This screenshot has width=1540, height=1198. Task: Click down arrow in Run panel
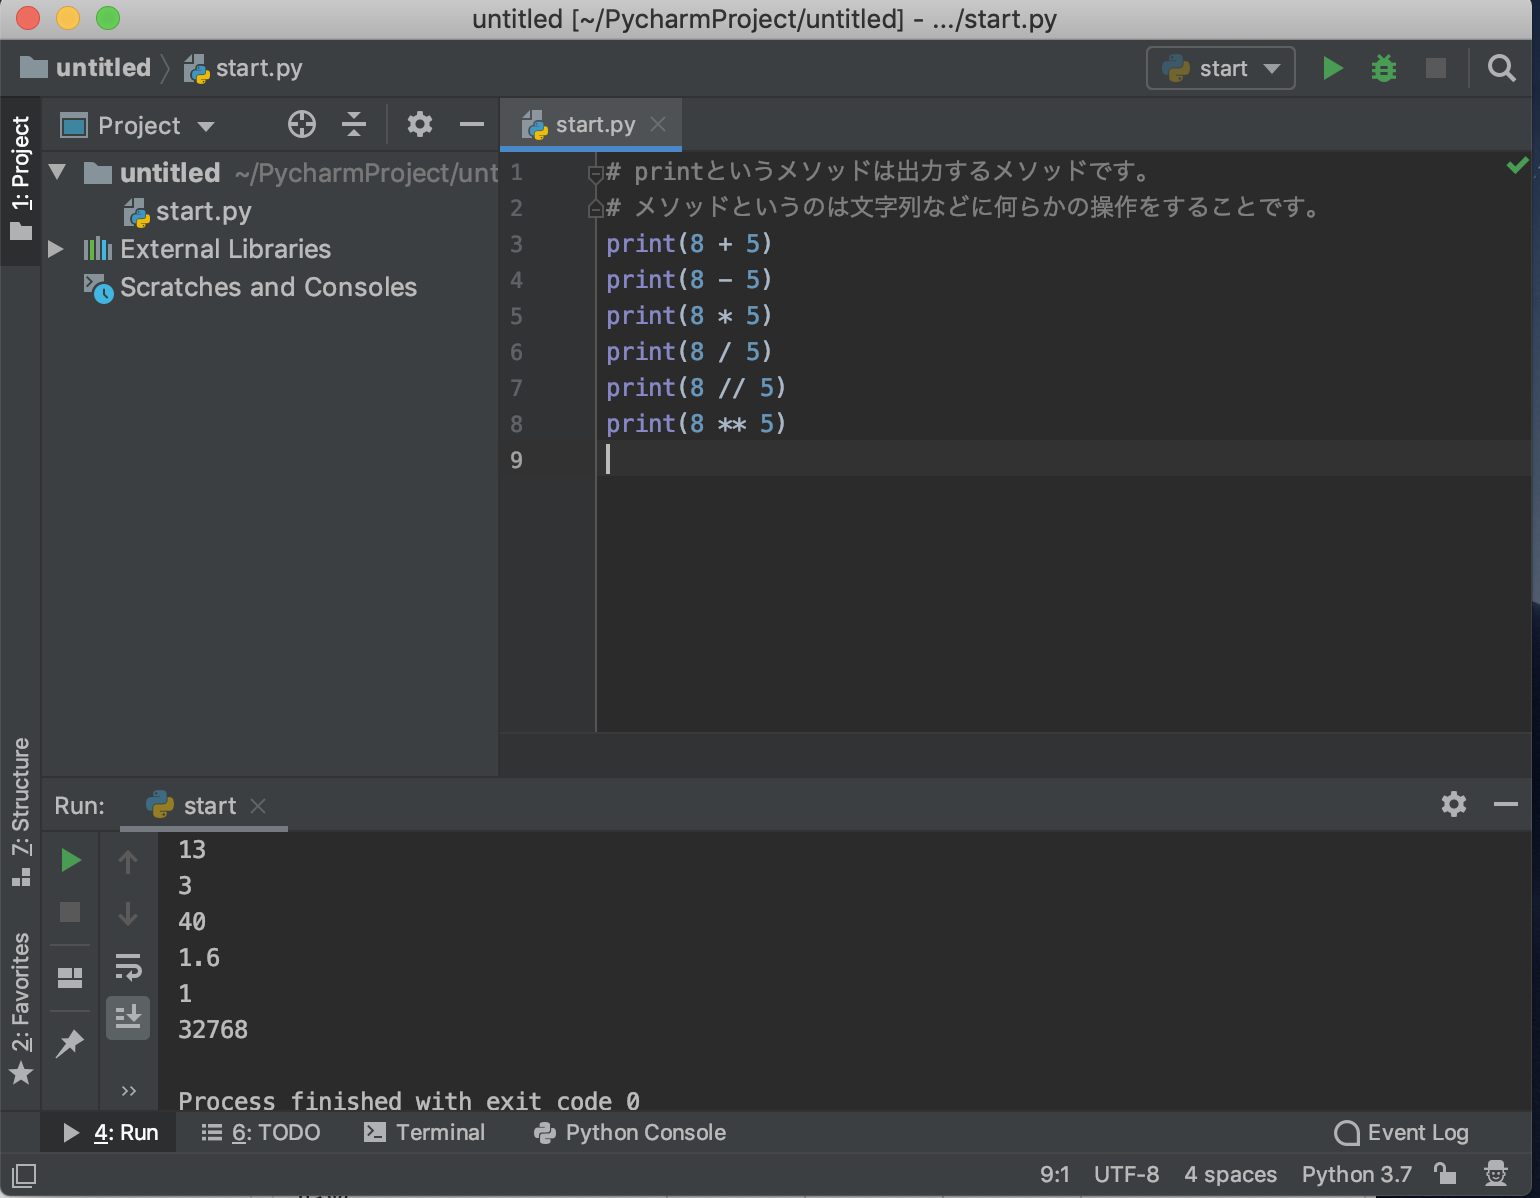click(128, 913)
